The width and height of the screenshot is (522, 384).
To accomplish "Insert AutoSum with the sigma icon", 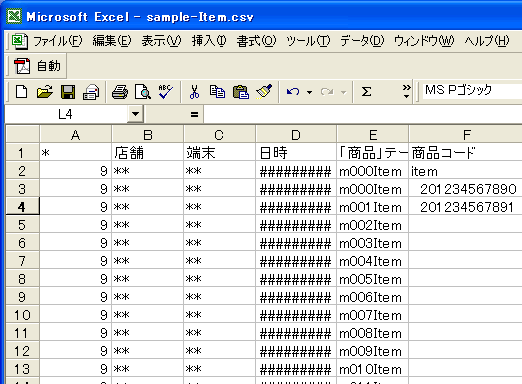I will click(366, 92).
